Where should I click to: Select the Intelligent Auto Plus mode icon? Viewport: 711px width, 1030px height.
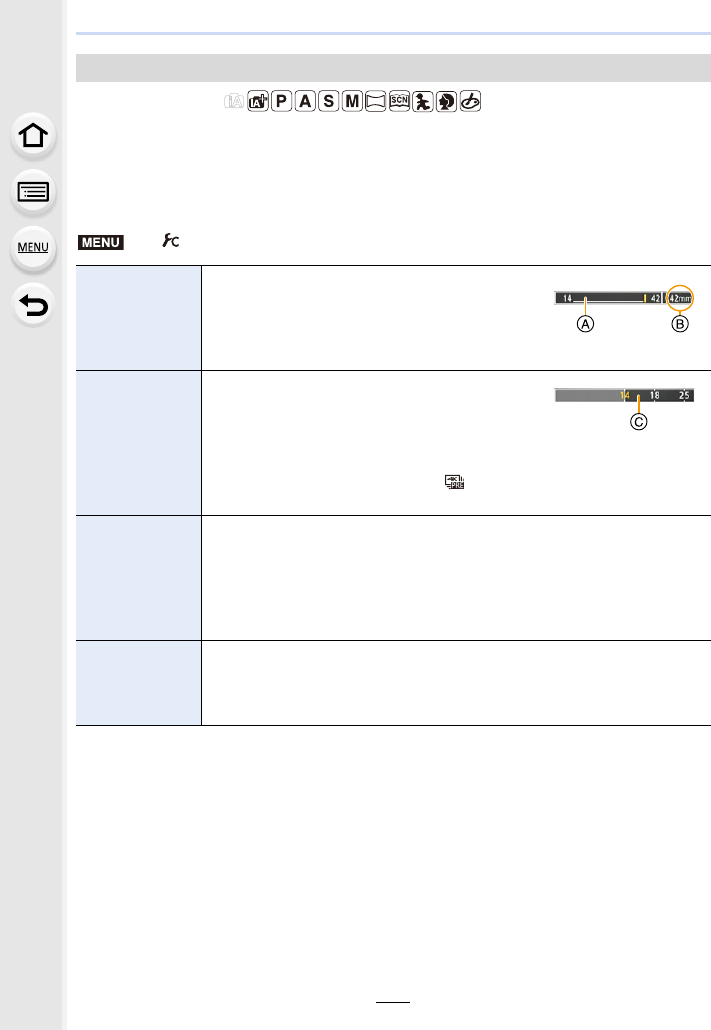click(x=255, y=104)
